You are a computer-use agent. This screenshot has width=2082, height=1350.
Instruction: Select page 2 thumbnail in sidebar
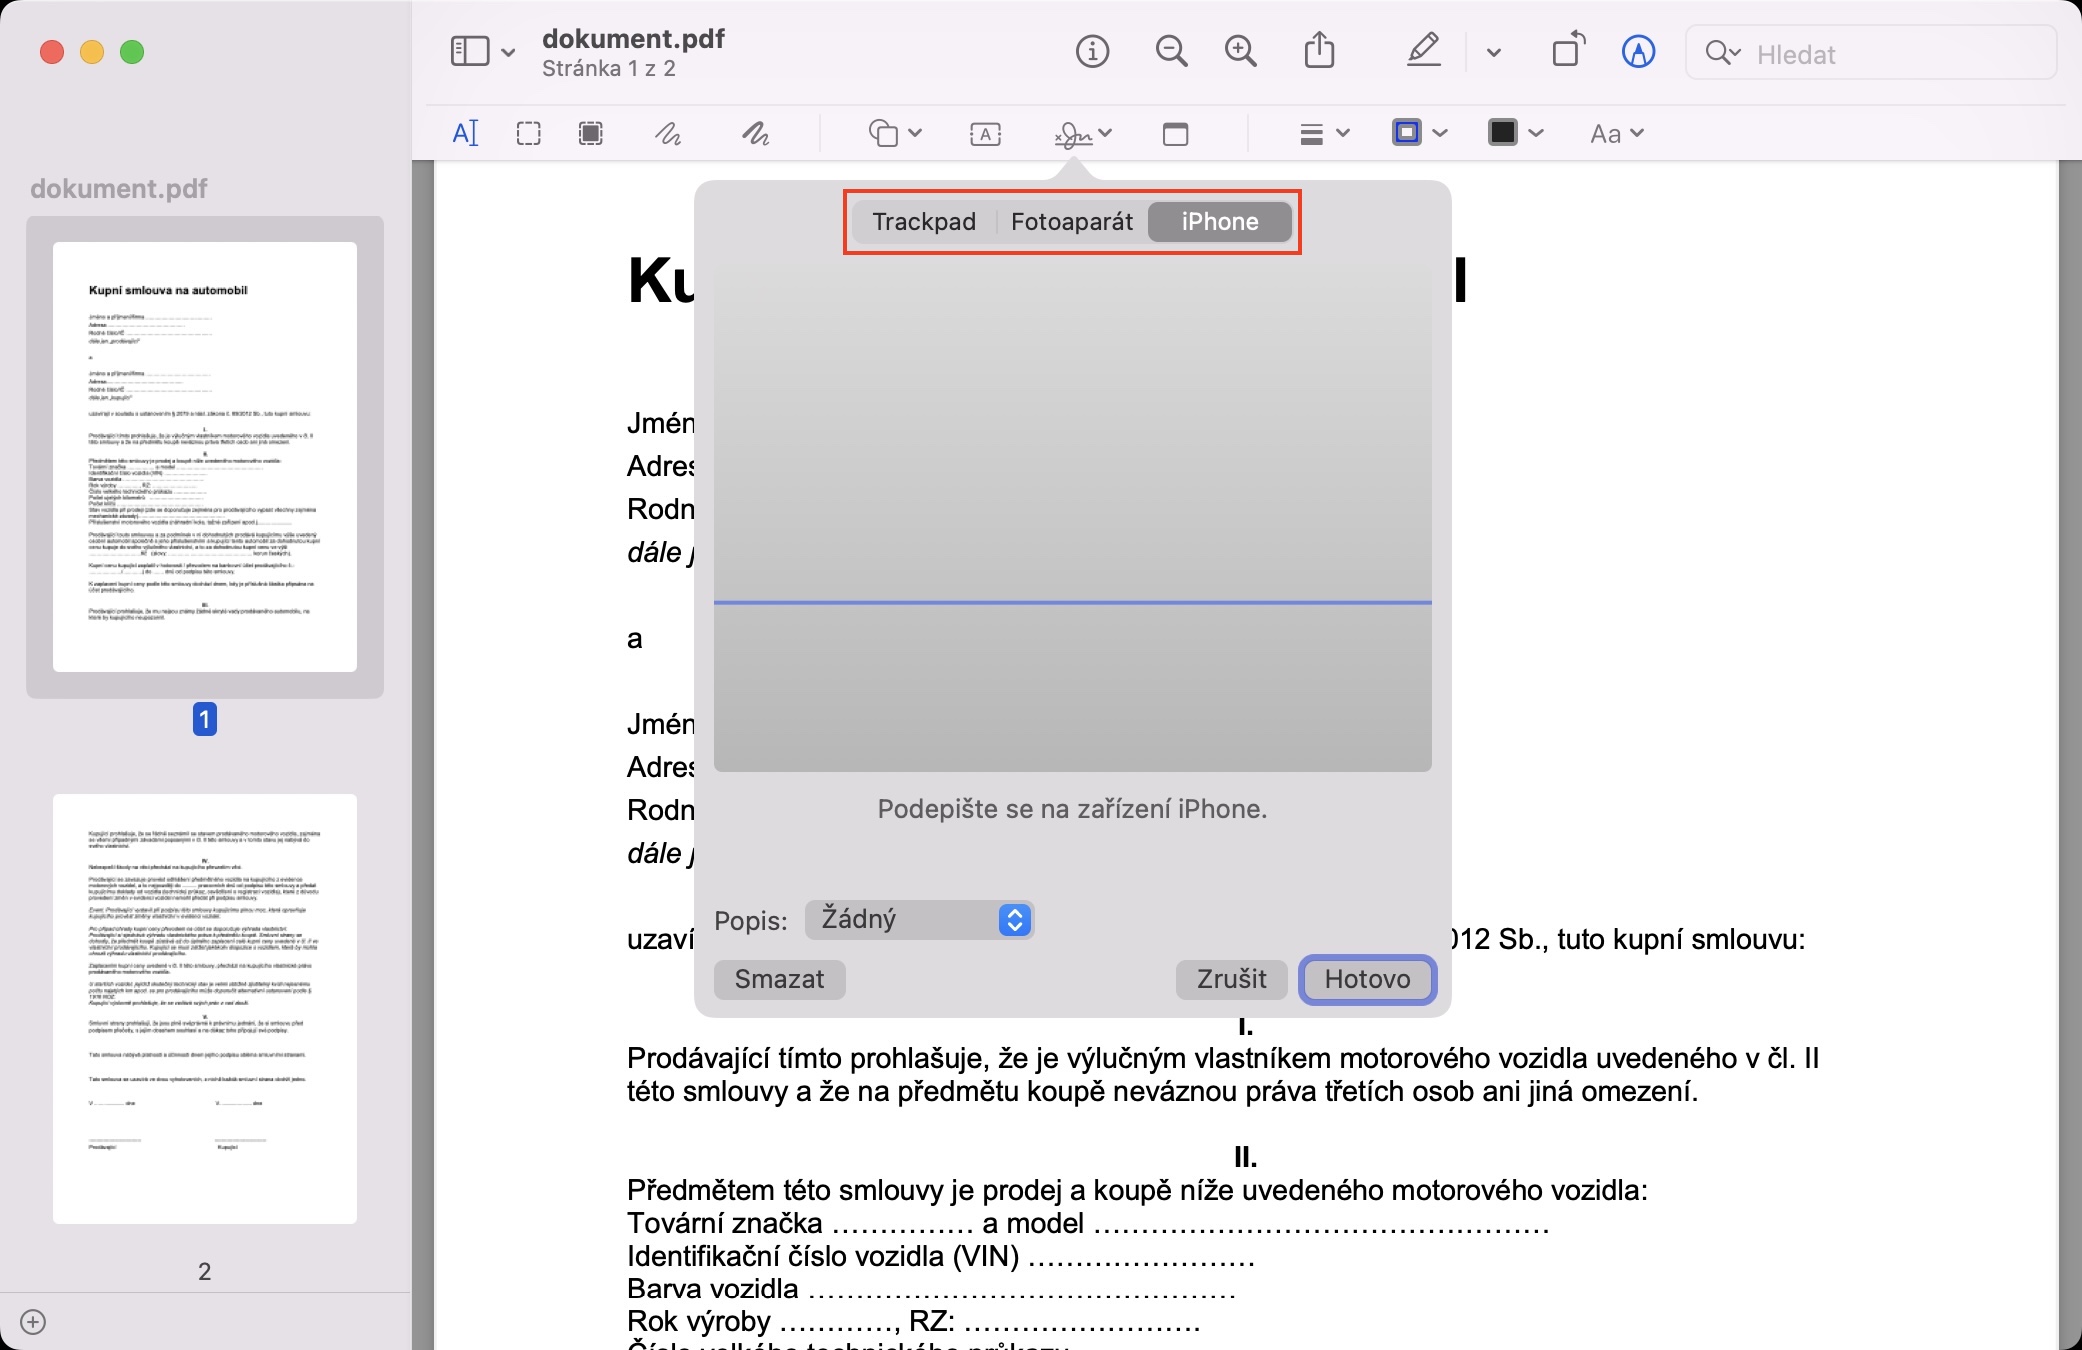click(205, 1008)
